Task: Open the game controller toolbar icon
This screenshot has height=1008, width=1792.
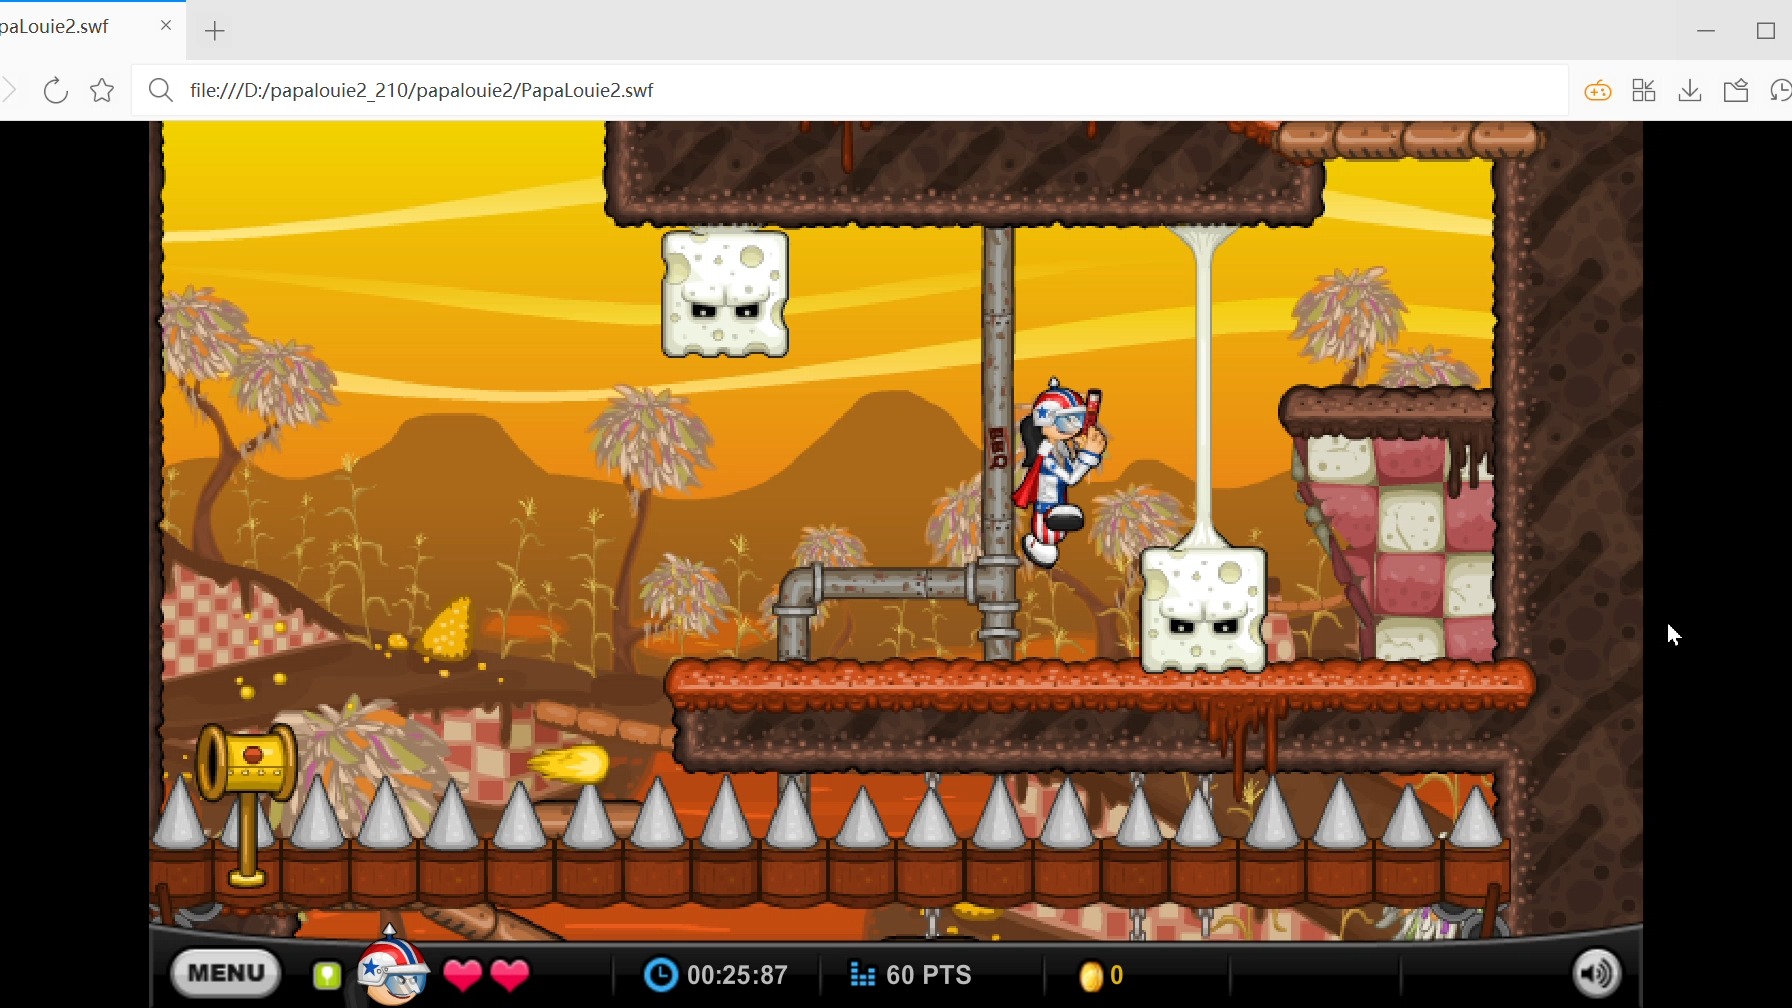Action: [x=1598, y=91]
